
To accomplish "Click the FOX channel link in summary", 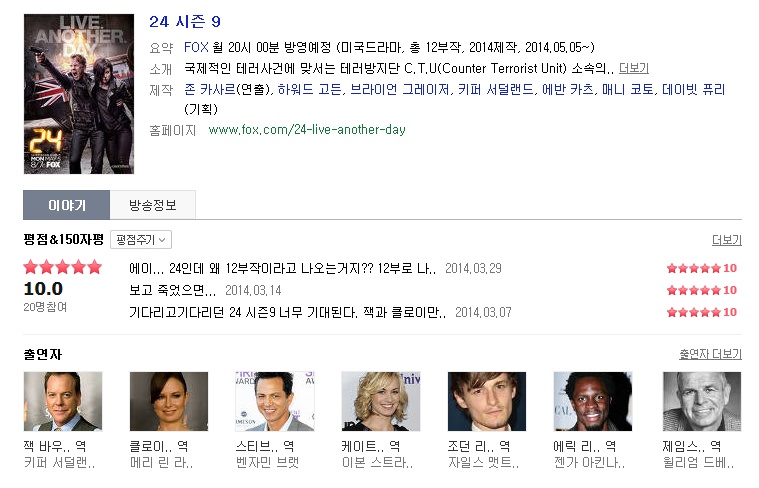I will coord(196,47).
